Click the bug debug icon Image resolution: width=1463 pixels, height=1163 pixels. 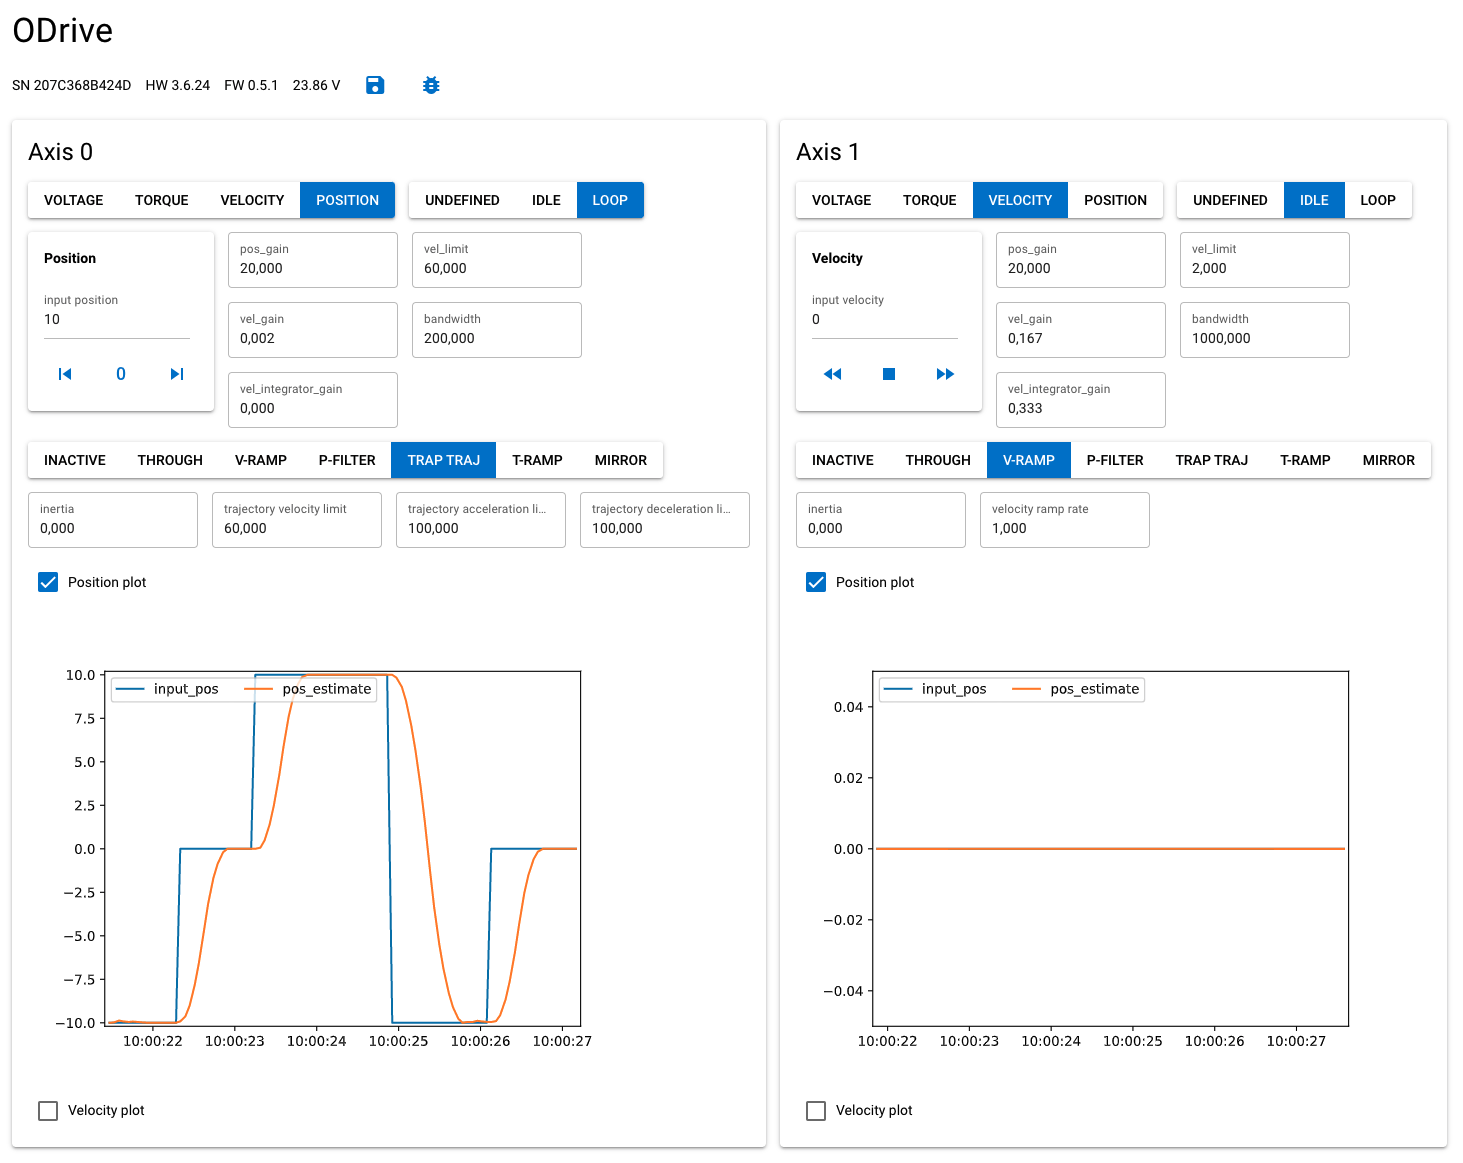(431, 85)
